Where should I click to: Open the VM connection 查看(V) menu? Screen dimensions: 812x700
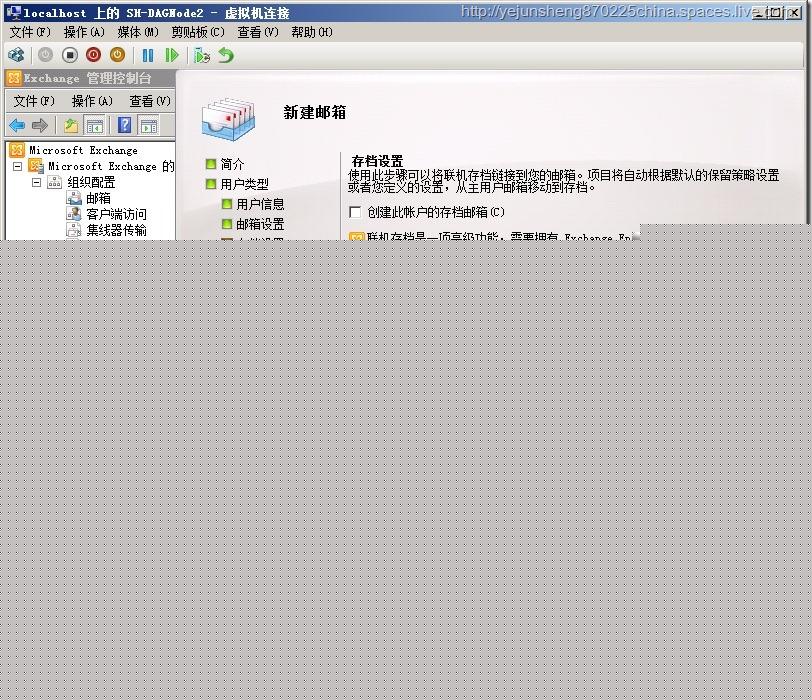[257, 32]
